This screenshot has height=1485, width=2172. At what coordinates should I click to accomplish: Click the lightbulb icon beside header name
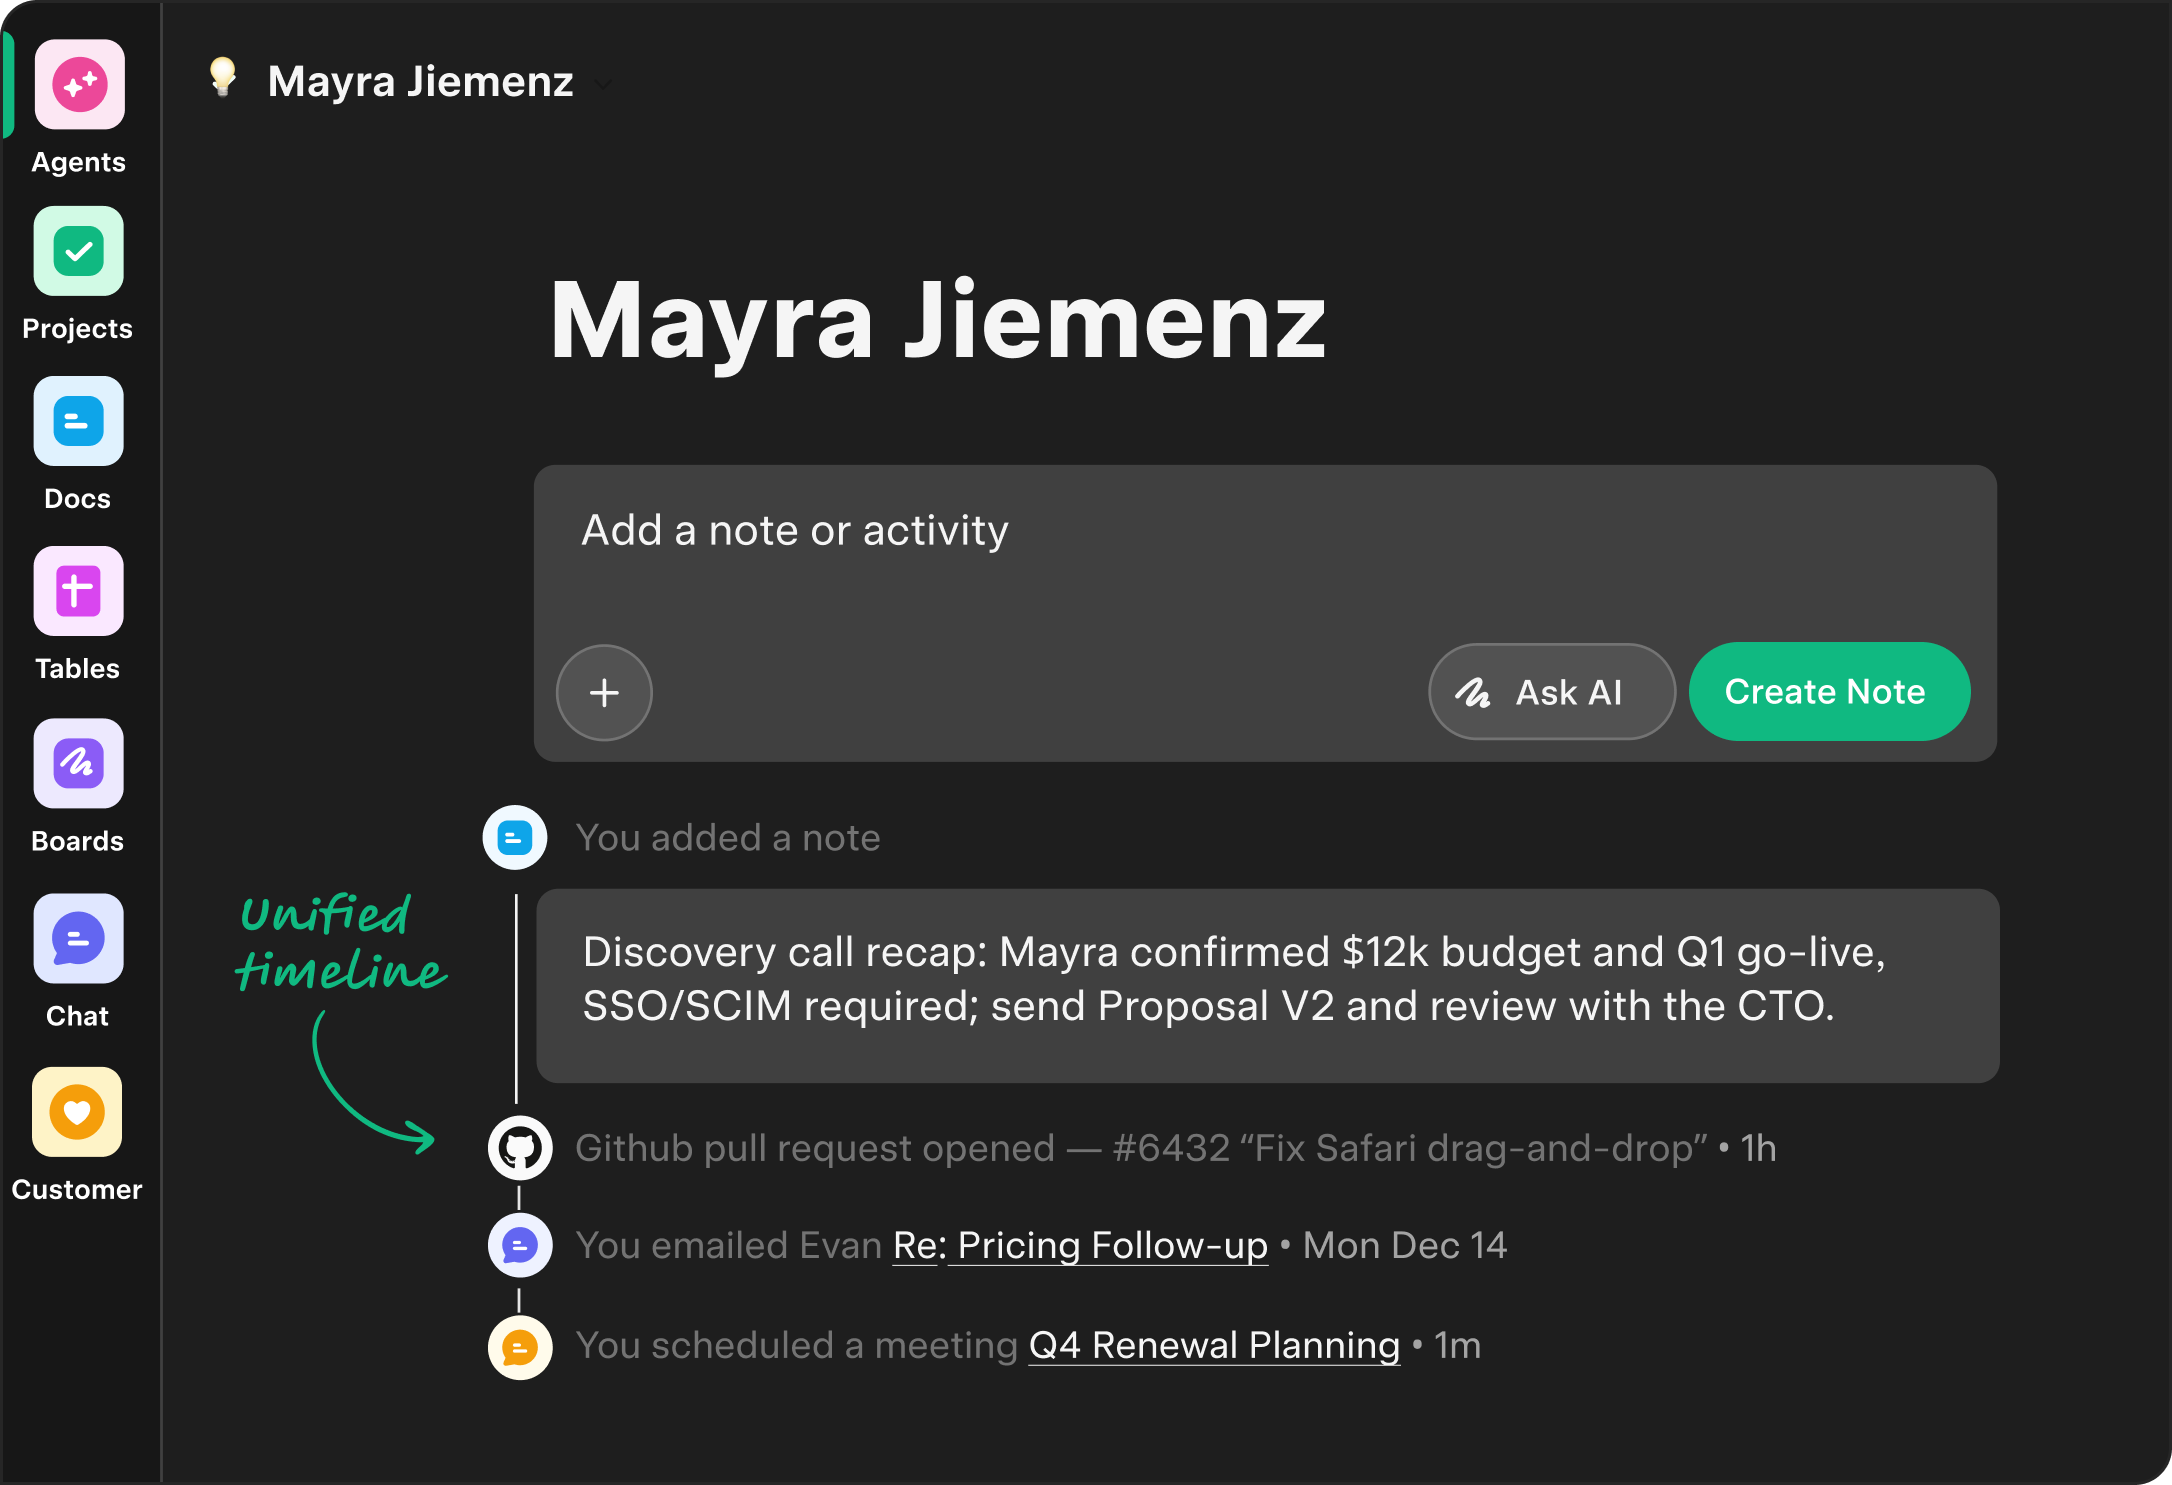pyautogui.click(x=223, y=77)
